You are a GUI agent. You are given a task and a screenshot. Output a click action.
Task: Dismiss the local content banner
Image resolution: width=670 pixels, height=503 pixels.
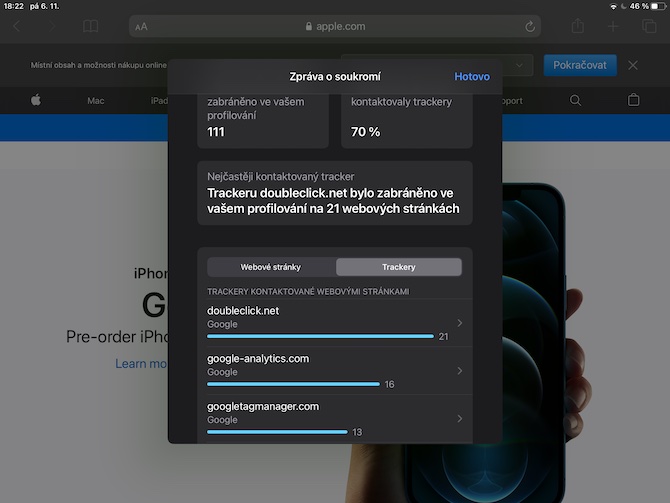pyautogui.click(x=633, y=65)
